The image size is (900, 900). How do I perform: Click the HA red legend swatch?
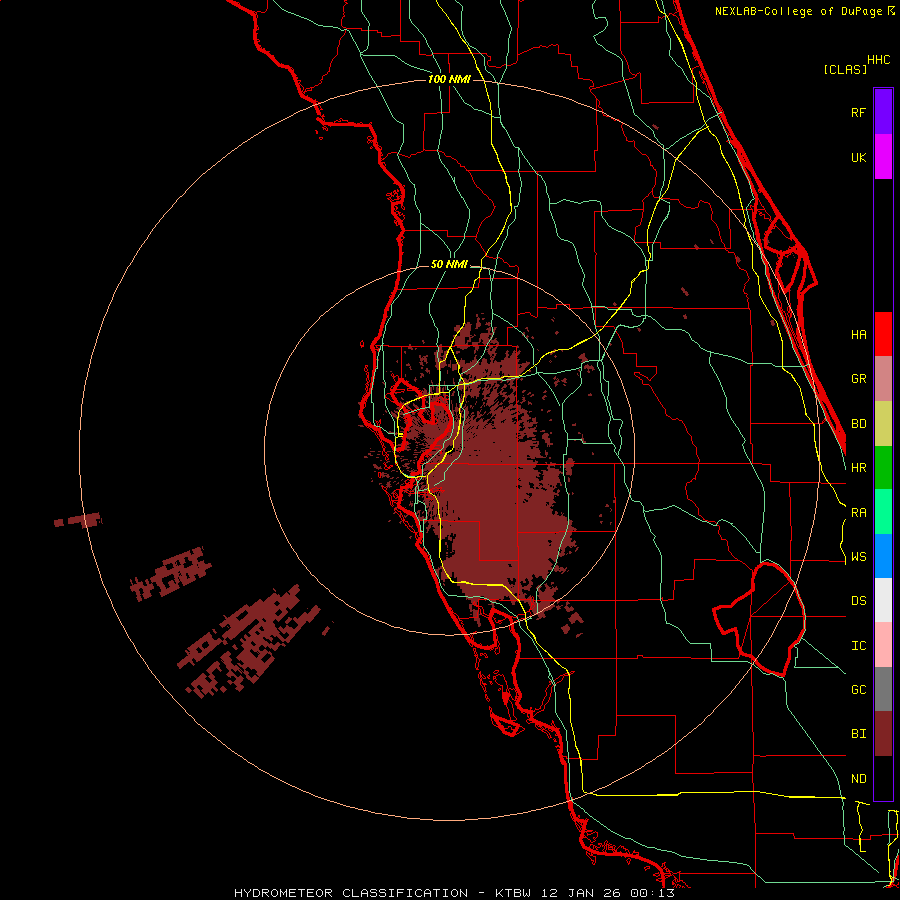883,334
